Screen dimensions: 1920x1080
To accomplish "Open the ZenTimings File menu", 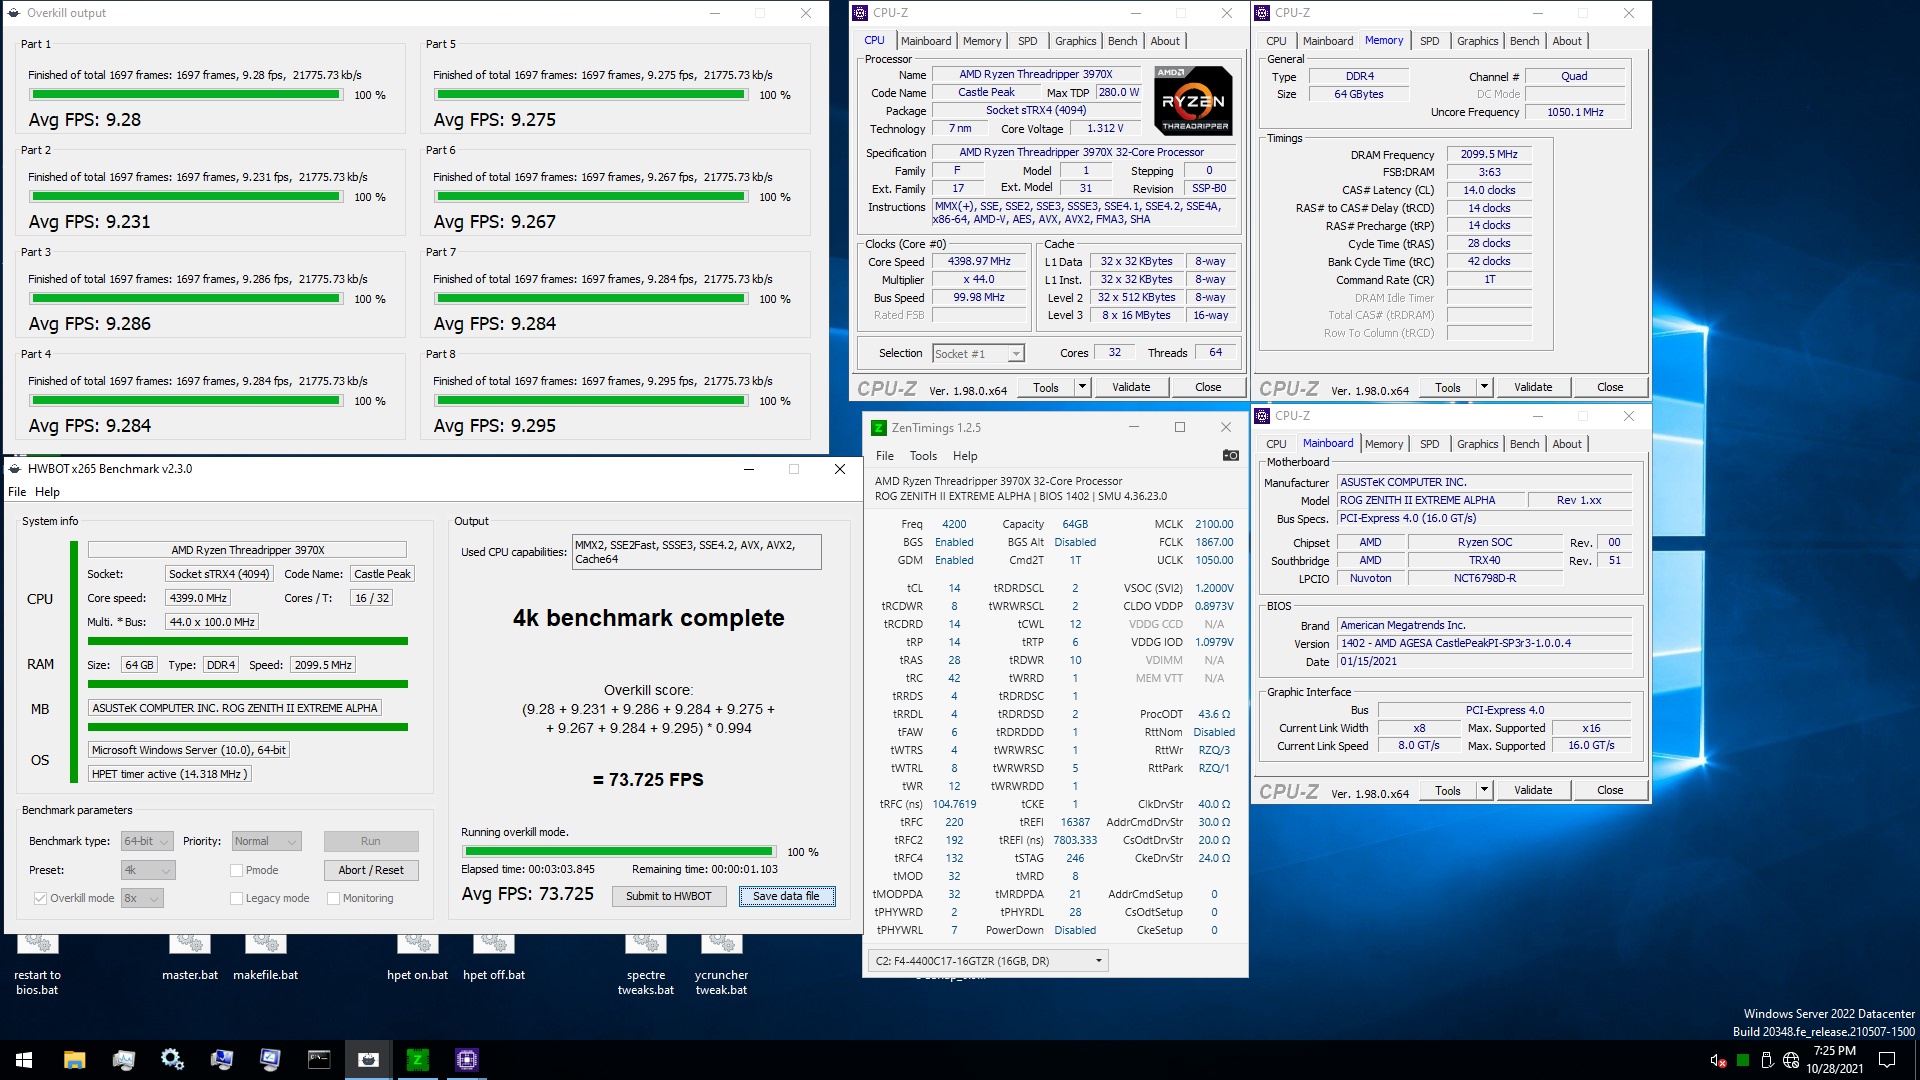I will [x=885, y=456].
